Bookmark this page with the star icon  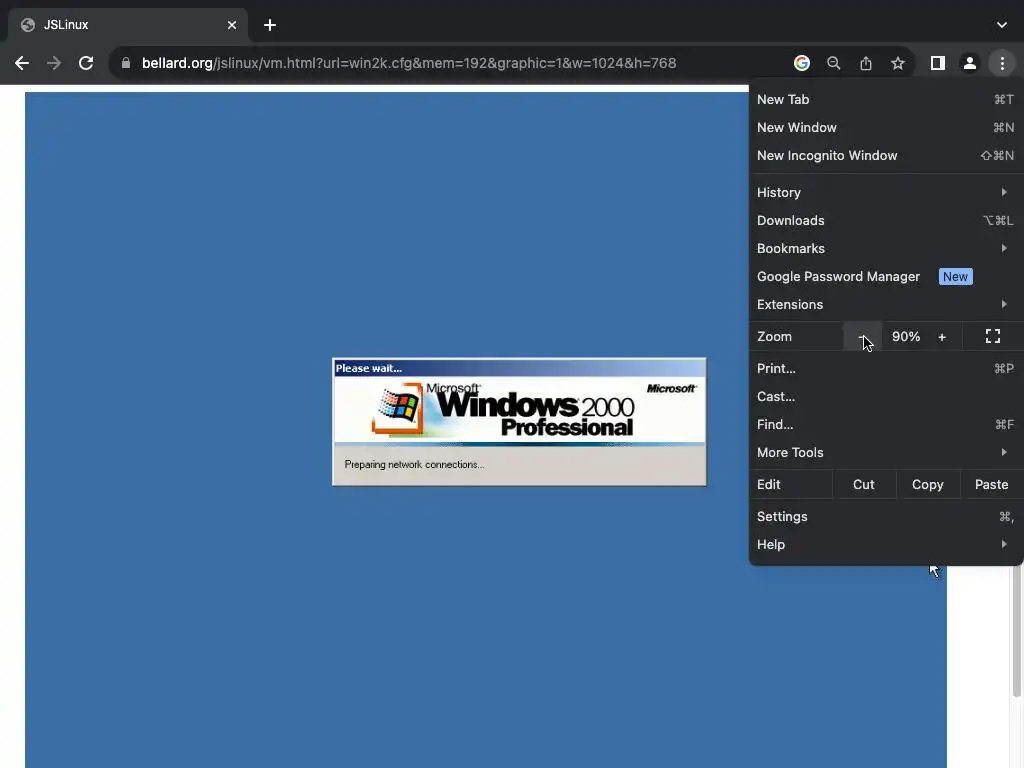897,63
